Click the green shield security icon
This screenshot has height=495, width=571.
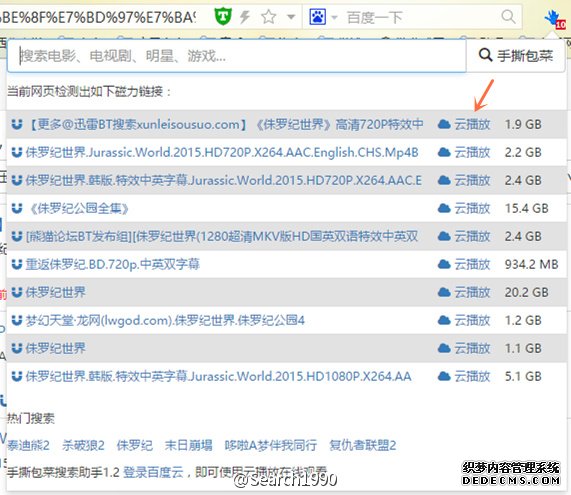coord(223,16)
